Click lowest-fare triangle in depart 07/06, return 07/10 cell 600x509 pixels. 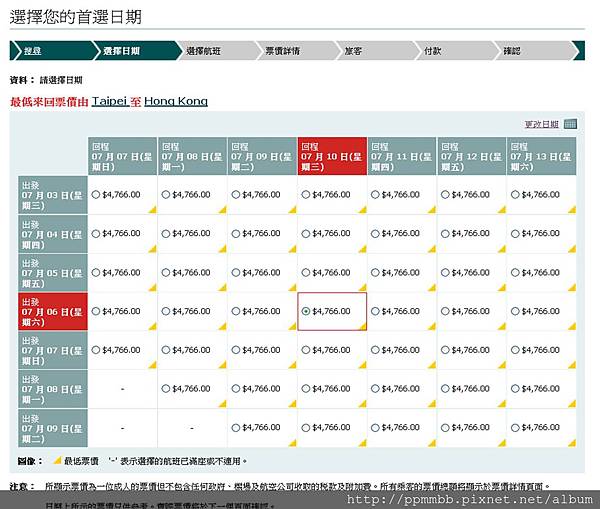[x=362, y=326]
